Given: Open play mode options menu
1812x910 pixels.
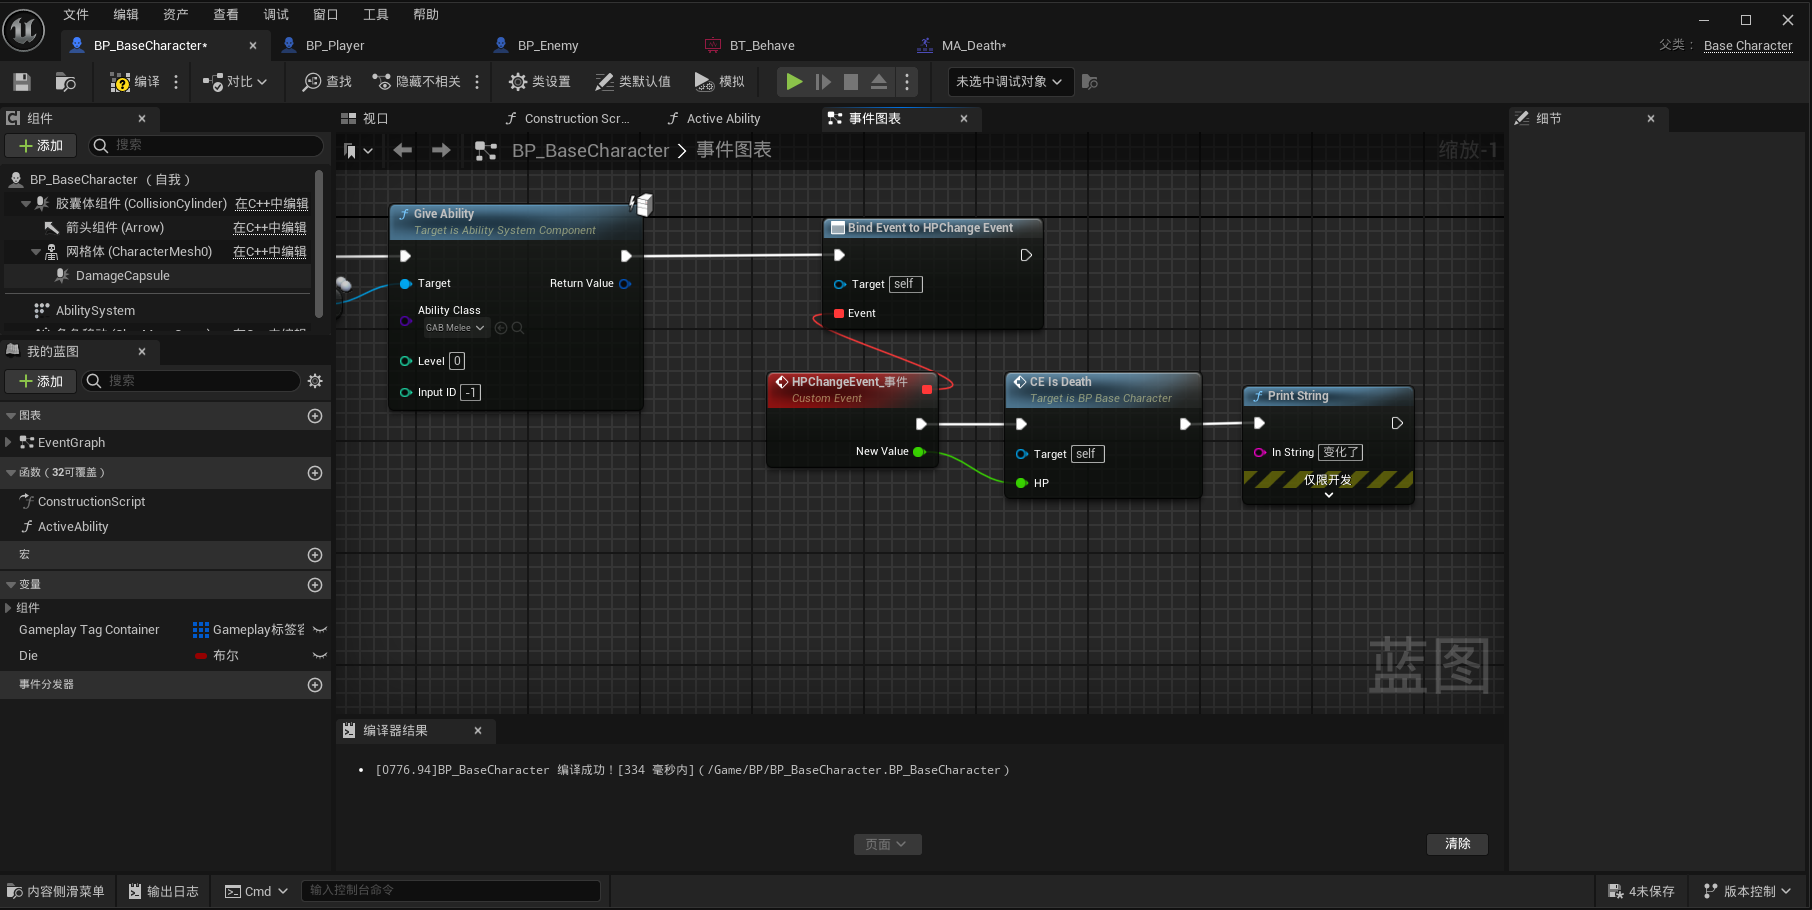Looking at the screenshot, I should (x=907, y=82).
